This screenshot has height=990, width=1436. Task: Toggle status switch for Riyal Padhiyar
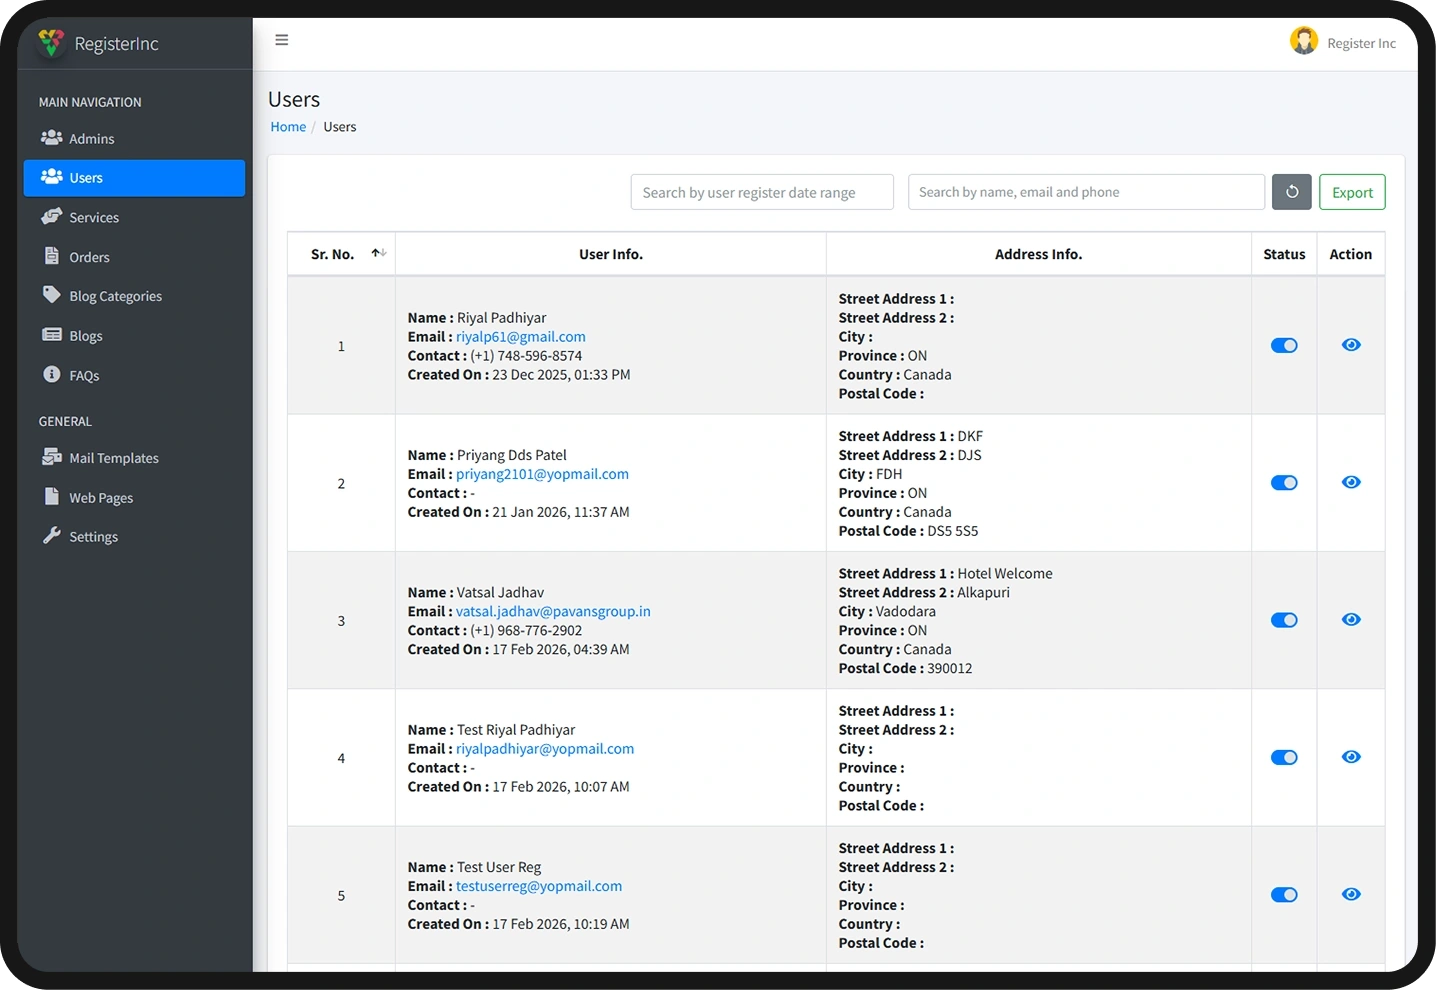click(x=1284, y=345)
